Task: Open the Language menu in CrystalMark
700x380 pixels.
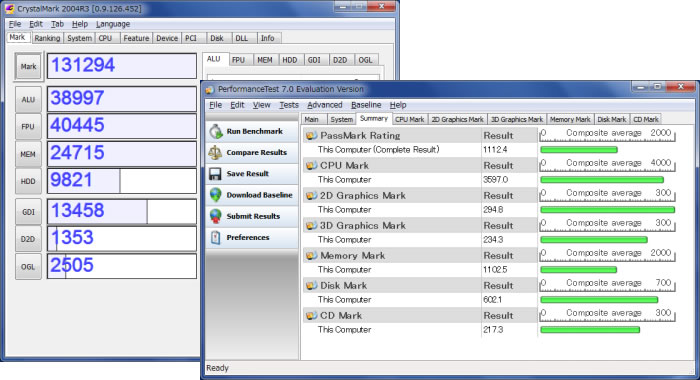Action: point(113,24)
